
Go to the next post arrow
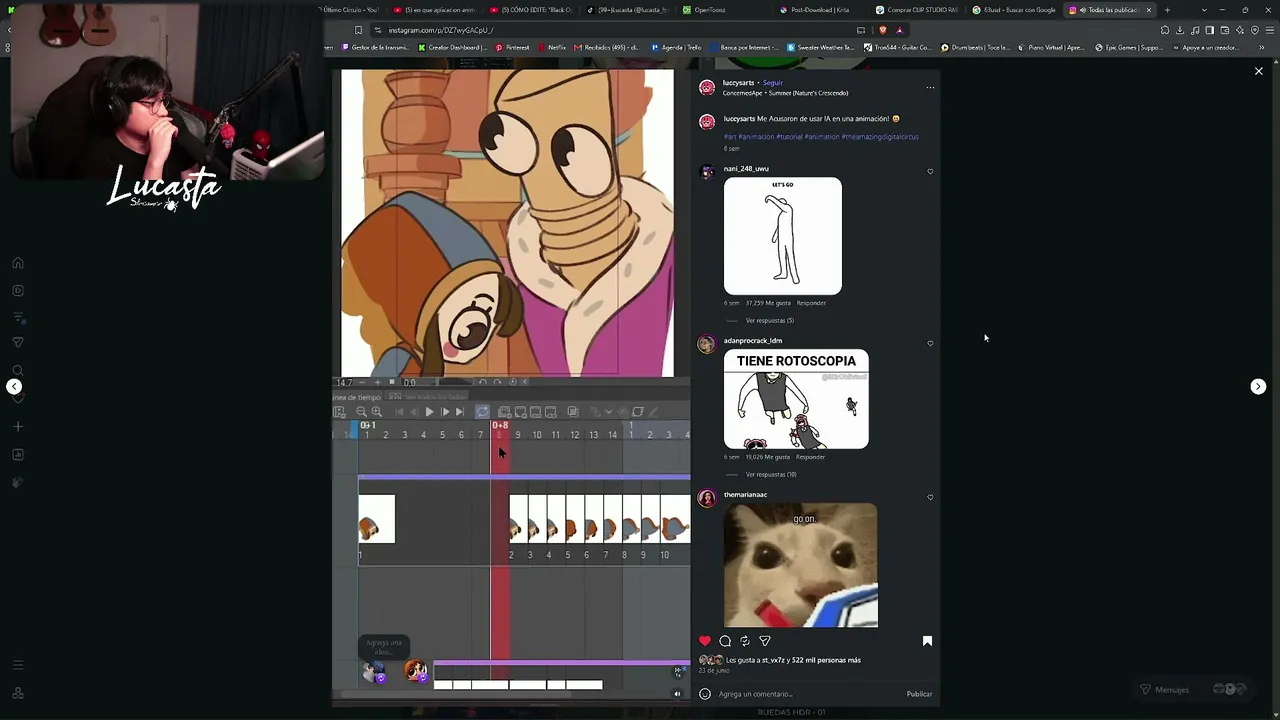point(1258,386)
